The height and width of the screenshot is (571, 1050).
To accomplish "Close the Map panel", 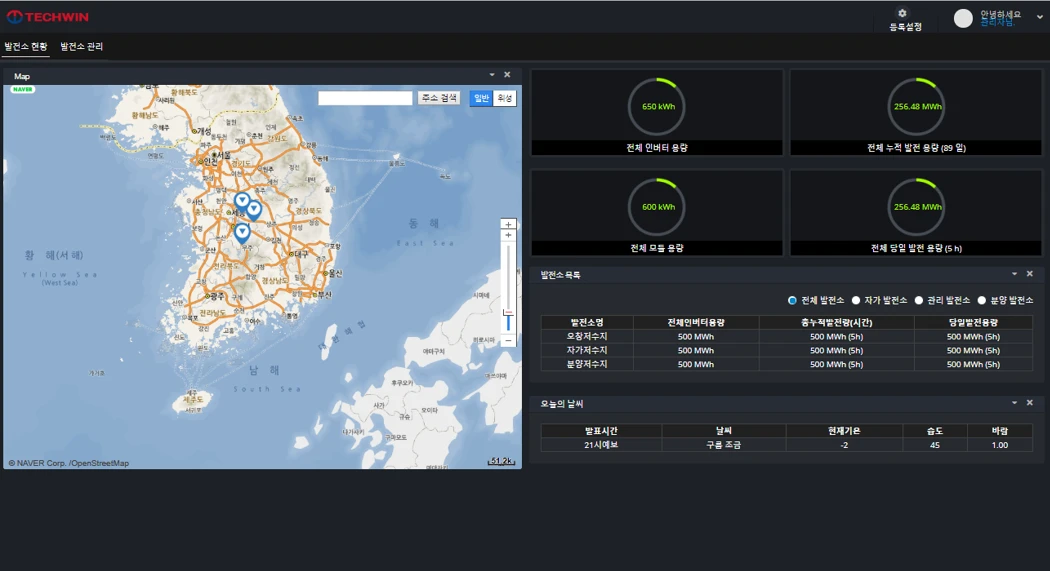I will click(x=507, y=75).
